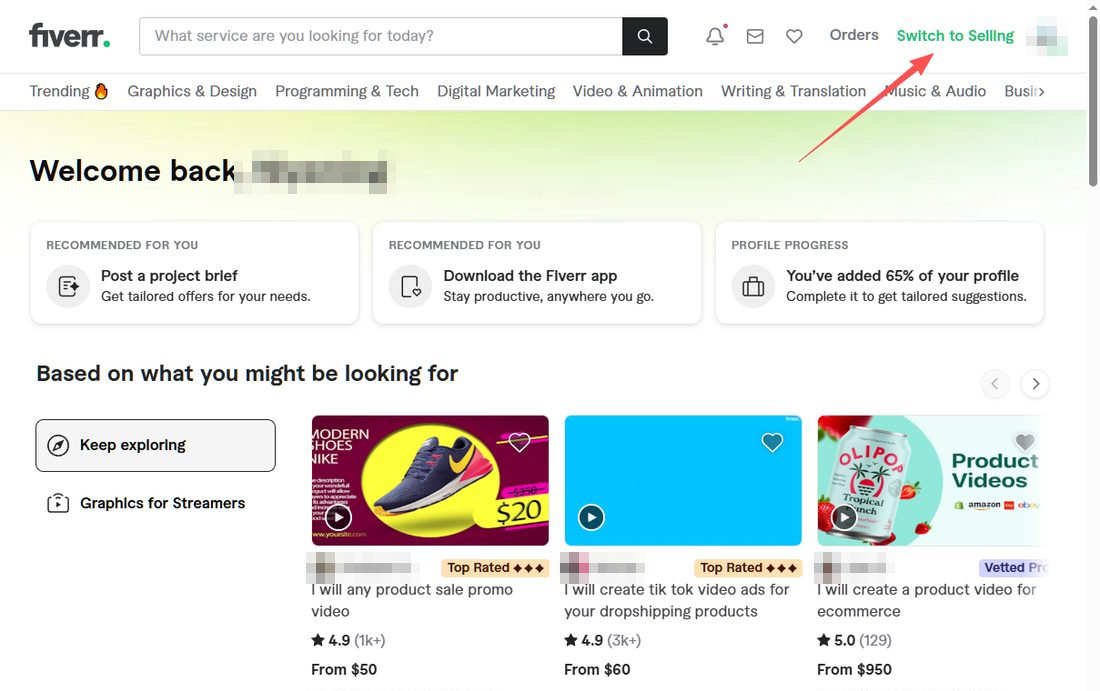Show next recommended gigs with right arrow
This screenshot has height=691, width=1100.
coord(1035,384)
